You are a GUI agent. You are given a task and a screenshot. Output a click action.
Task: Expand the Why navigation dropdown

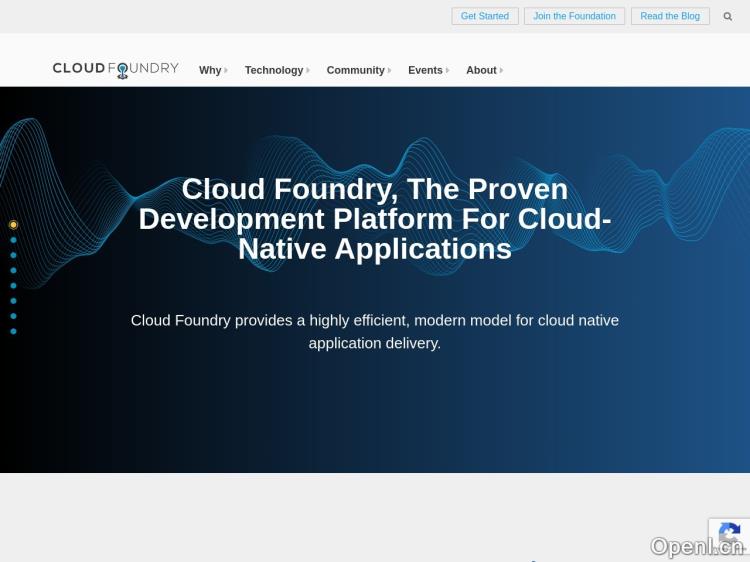coord(212,70)
